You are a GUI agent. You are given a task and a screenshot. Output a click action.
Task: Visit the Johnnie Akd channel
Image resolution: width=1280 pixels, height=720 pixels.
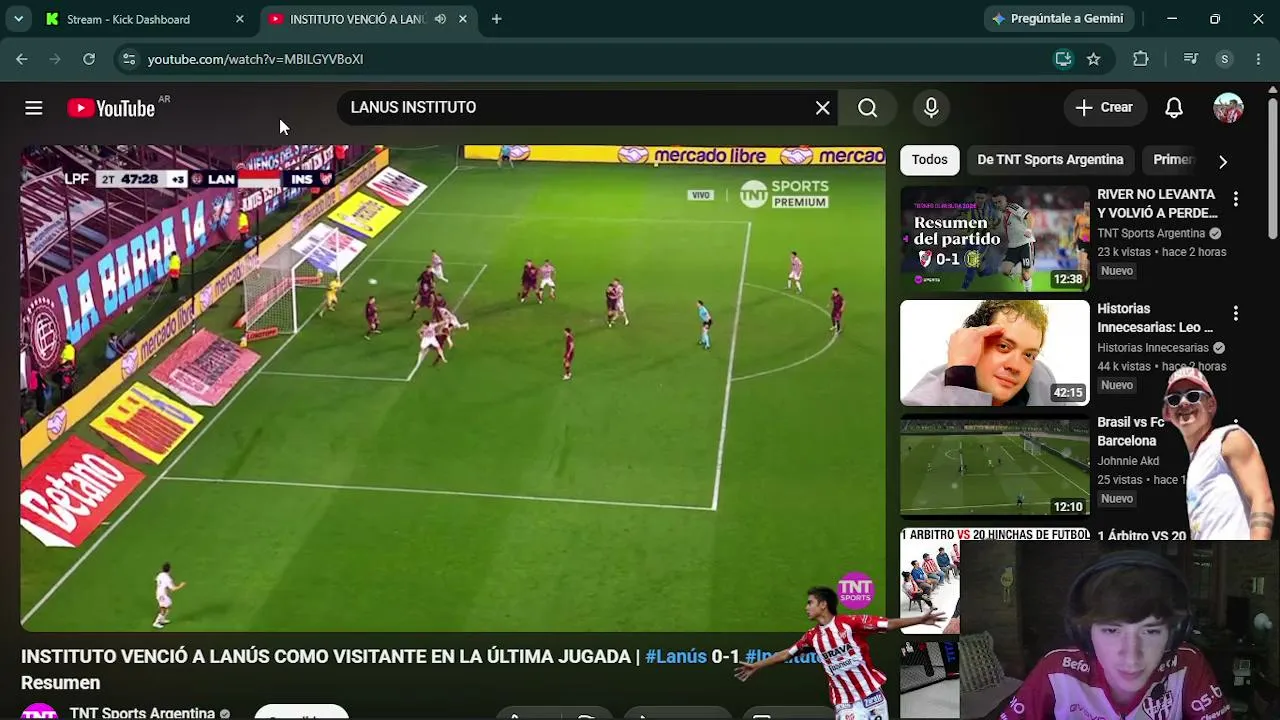pyautogui.click(x=1128, y=461)
